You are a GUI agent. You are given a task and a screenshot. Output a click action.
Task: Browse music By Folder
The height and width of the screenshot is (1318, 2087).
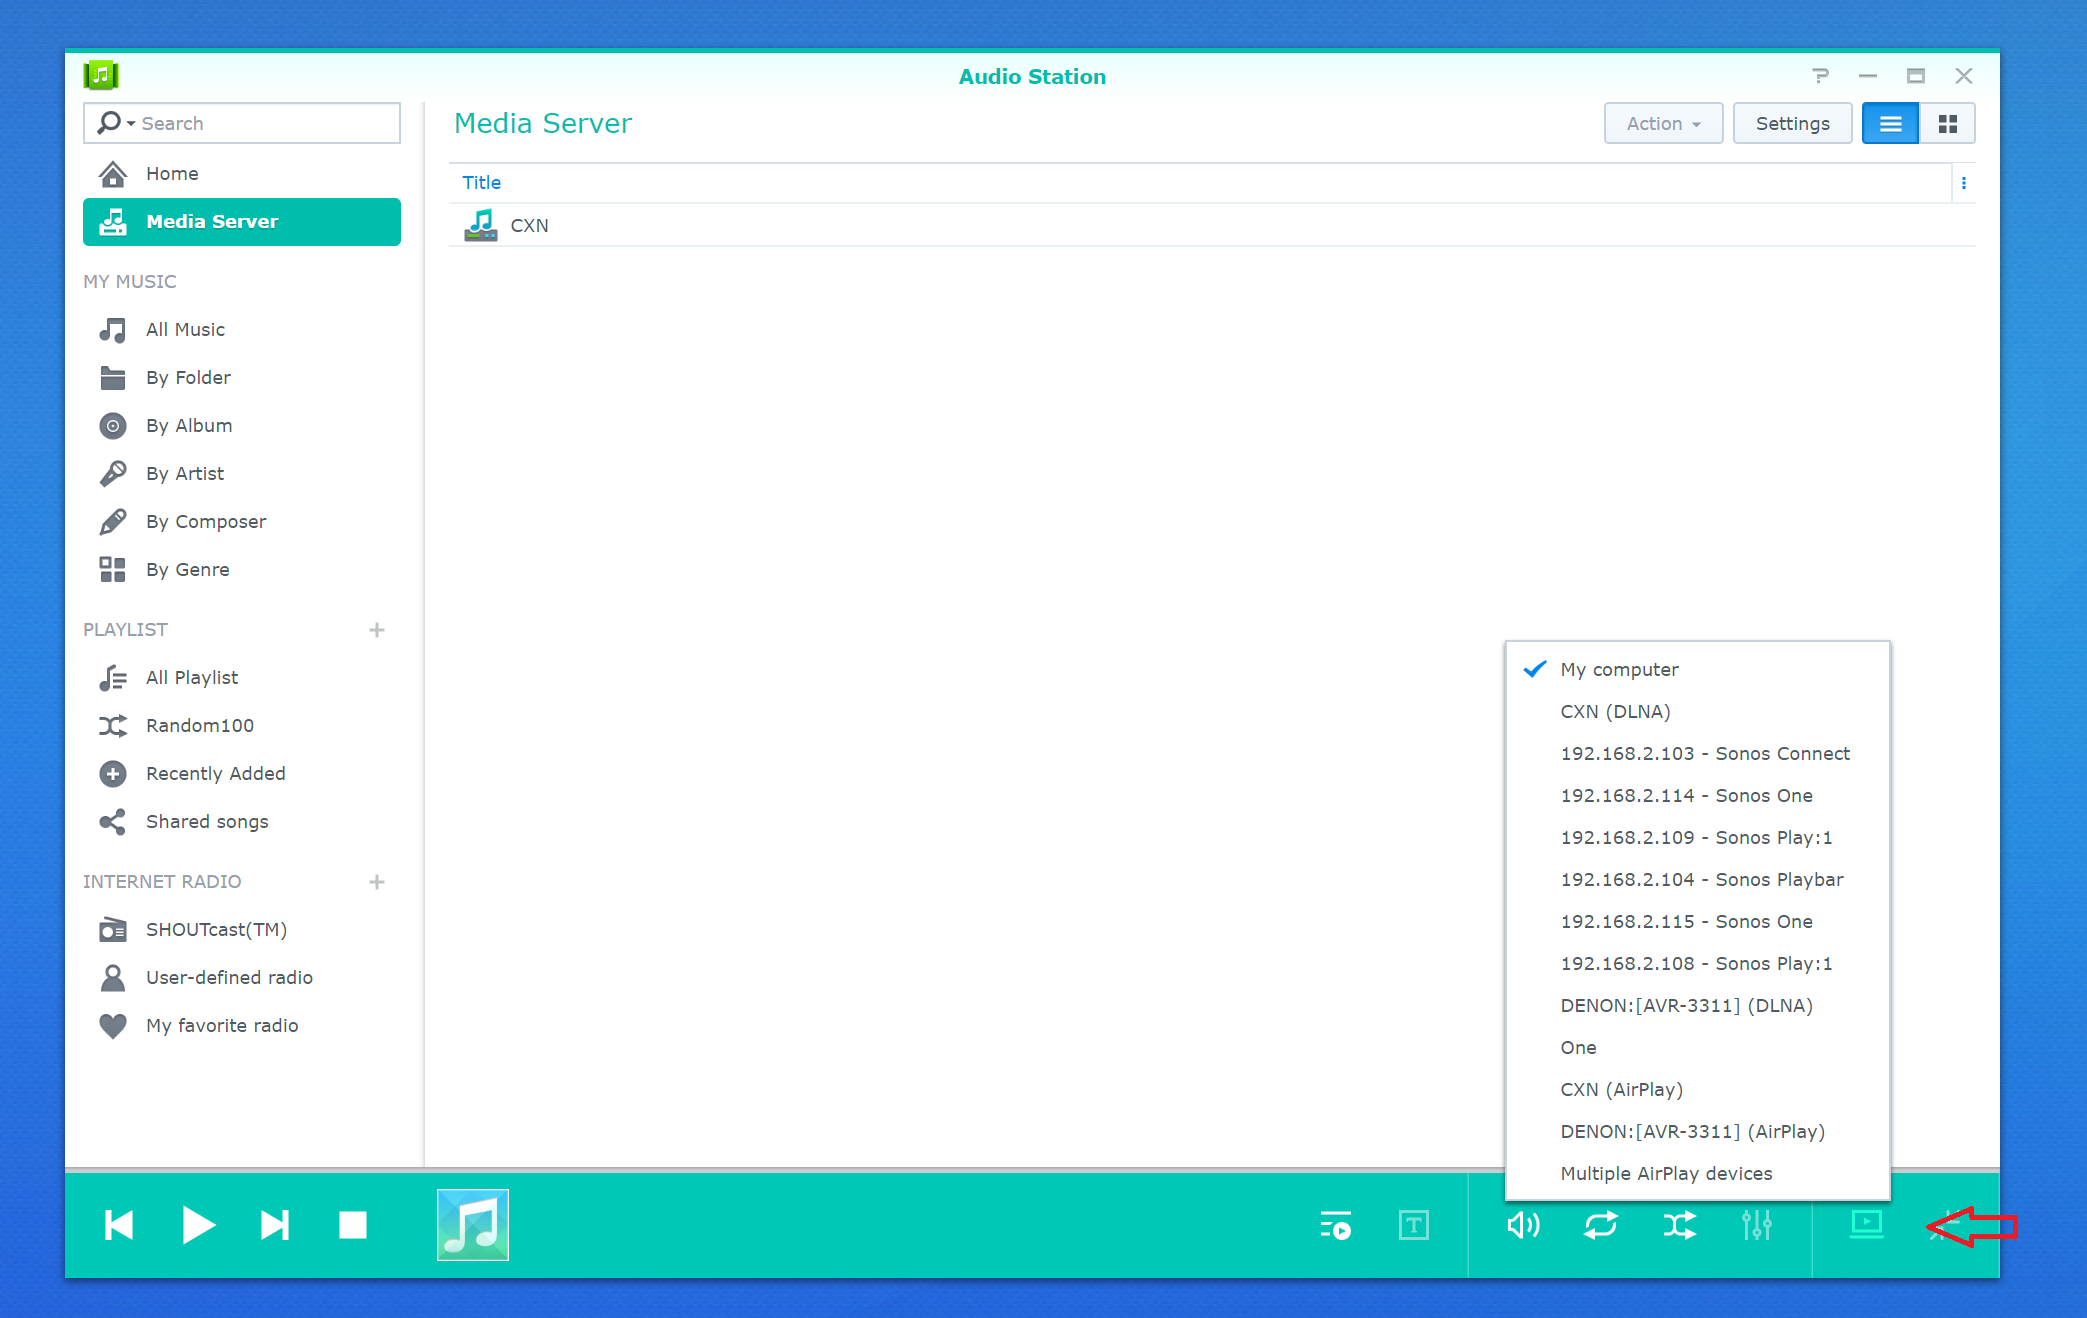[x=242, y=378]
